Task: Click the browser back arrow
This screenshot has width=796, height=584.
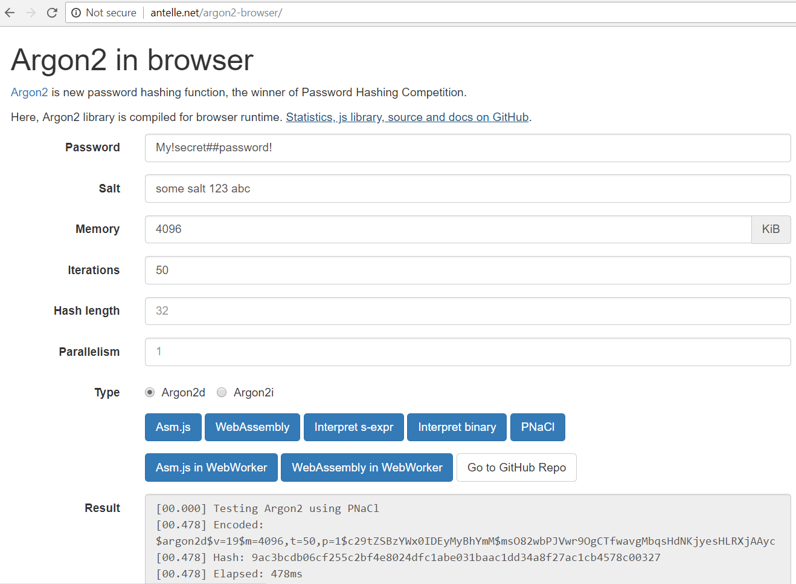Action: (x=10, y=13)
